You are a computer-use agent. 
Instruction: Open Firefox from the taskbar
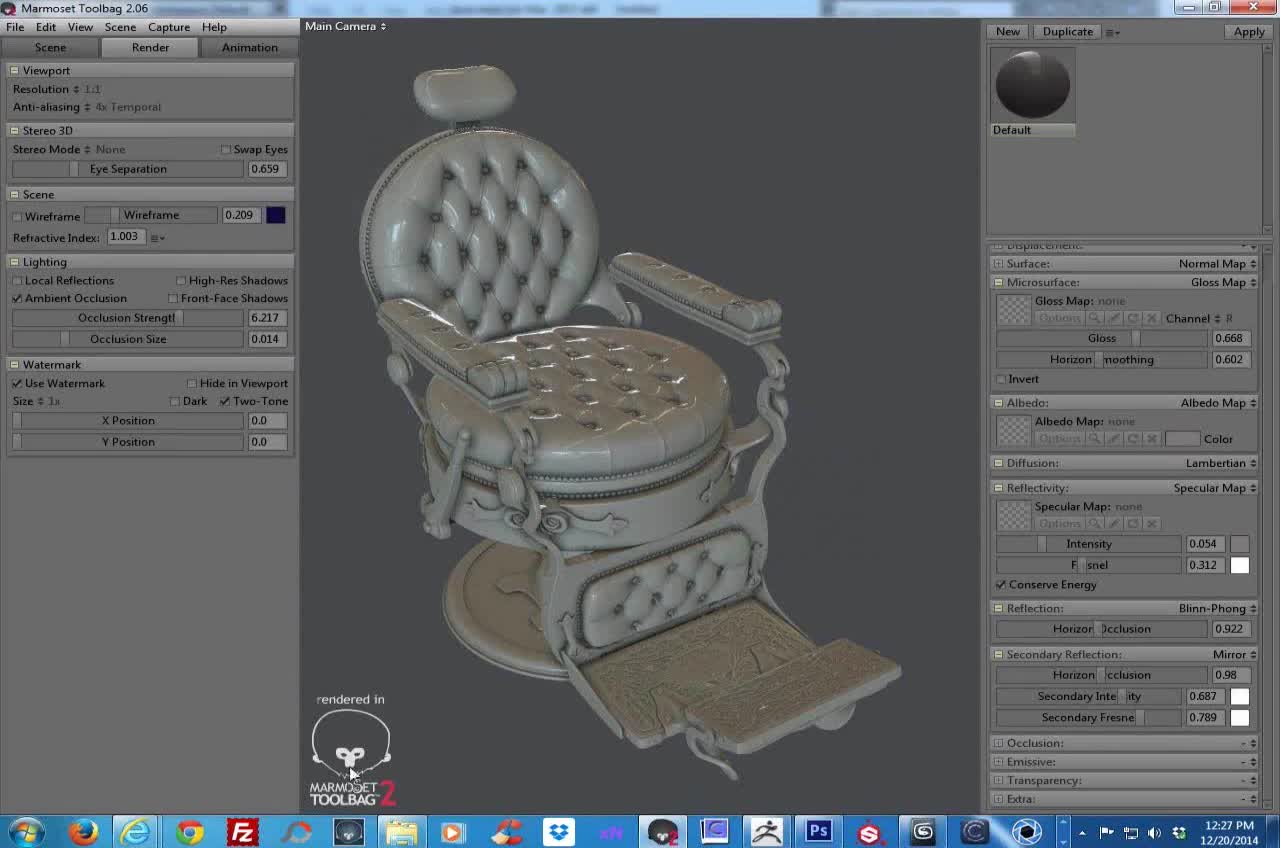(x=83, y=832)
